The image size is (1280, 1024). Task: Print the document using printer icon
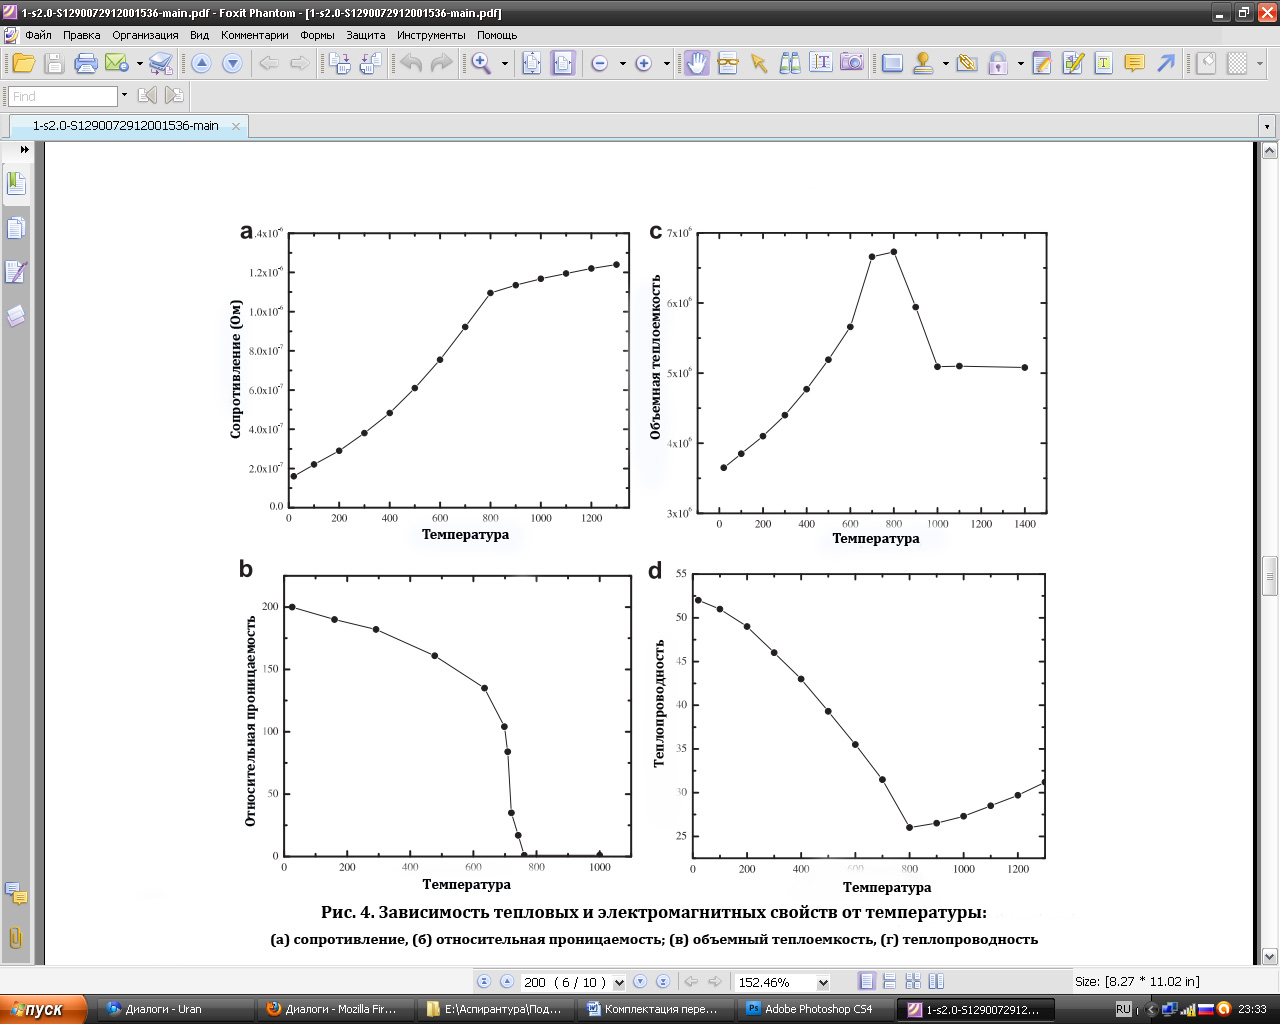(x=86, y=63)
